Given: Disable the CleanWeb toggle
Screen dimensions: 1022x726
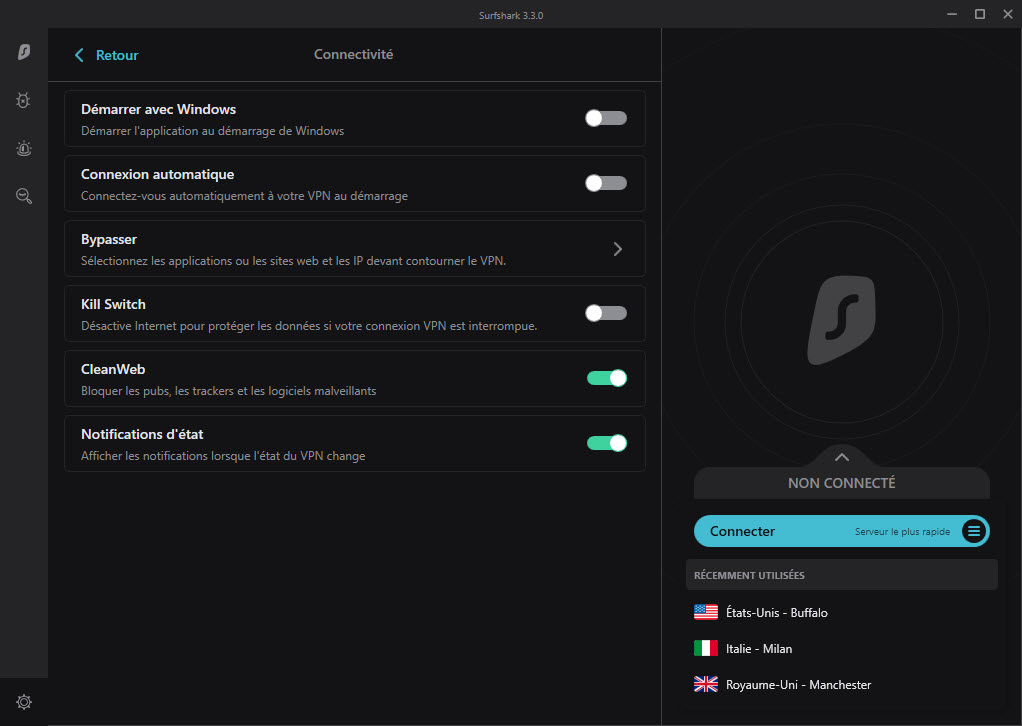Looking at the screenshot, I should (607, 378).
